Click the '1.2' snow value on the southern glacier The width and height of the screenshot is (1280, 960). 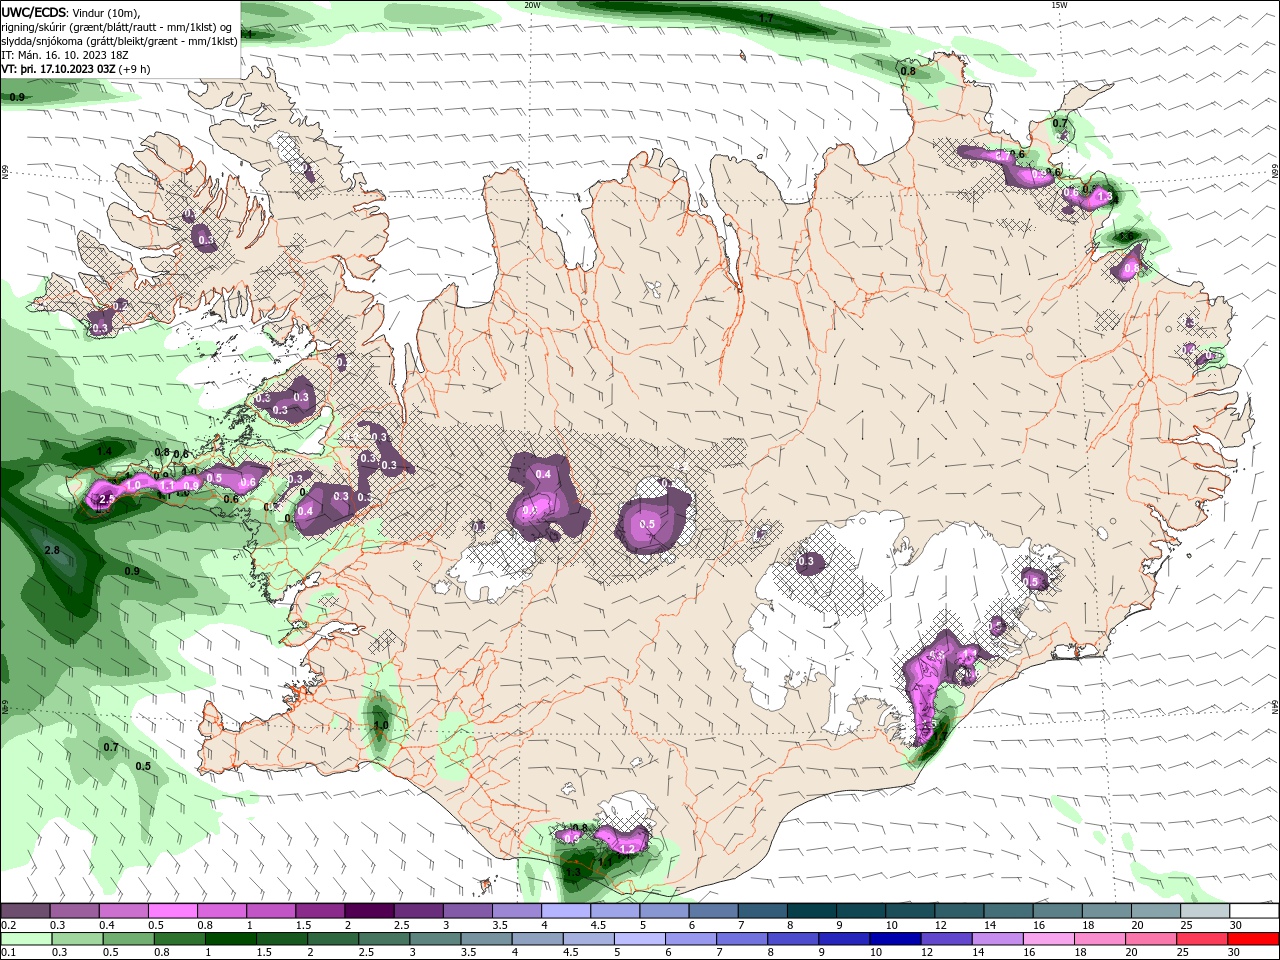pos(628,849)
